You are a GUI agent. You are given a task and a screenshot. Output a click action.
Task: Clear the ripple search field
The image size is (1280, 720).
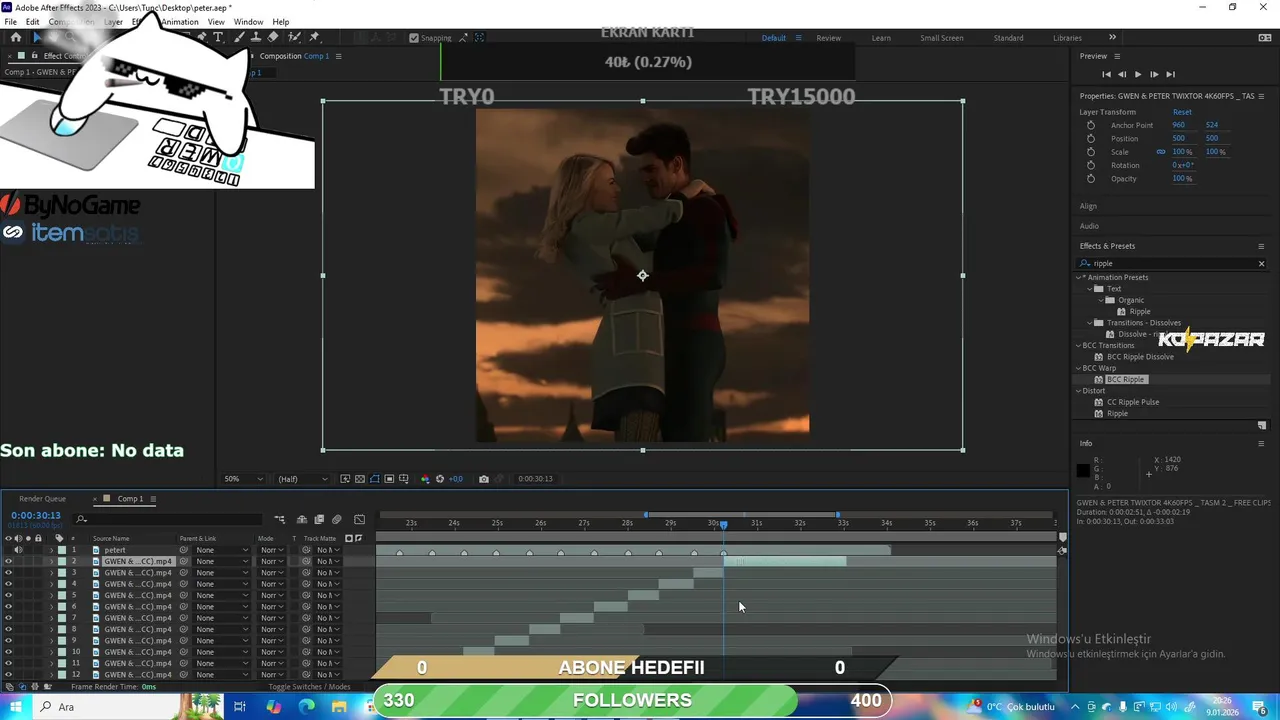click(x=1261, y=264)
